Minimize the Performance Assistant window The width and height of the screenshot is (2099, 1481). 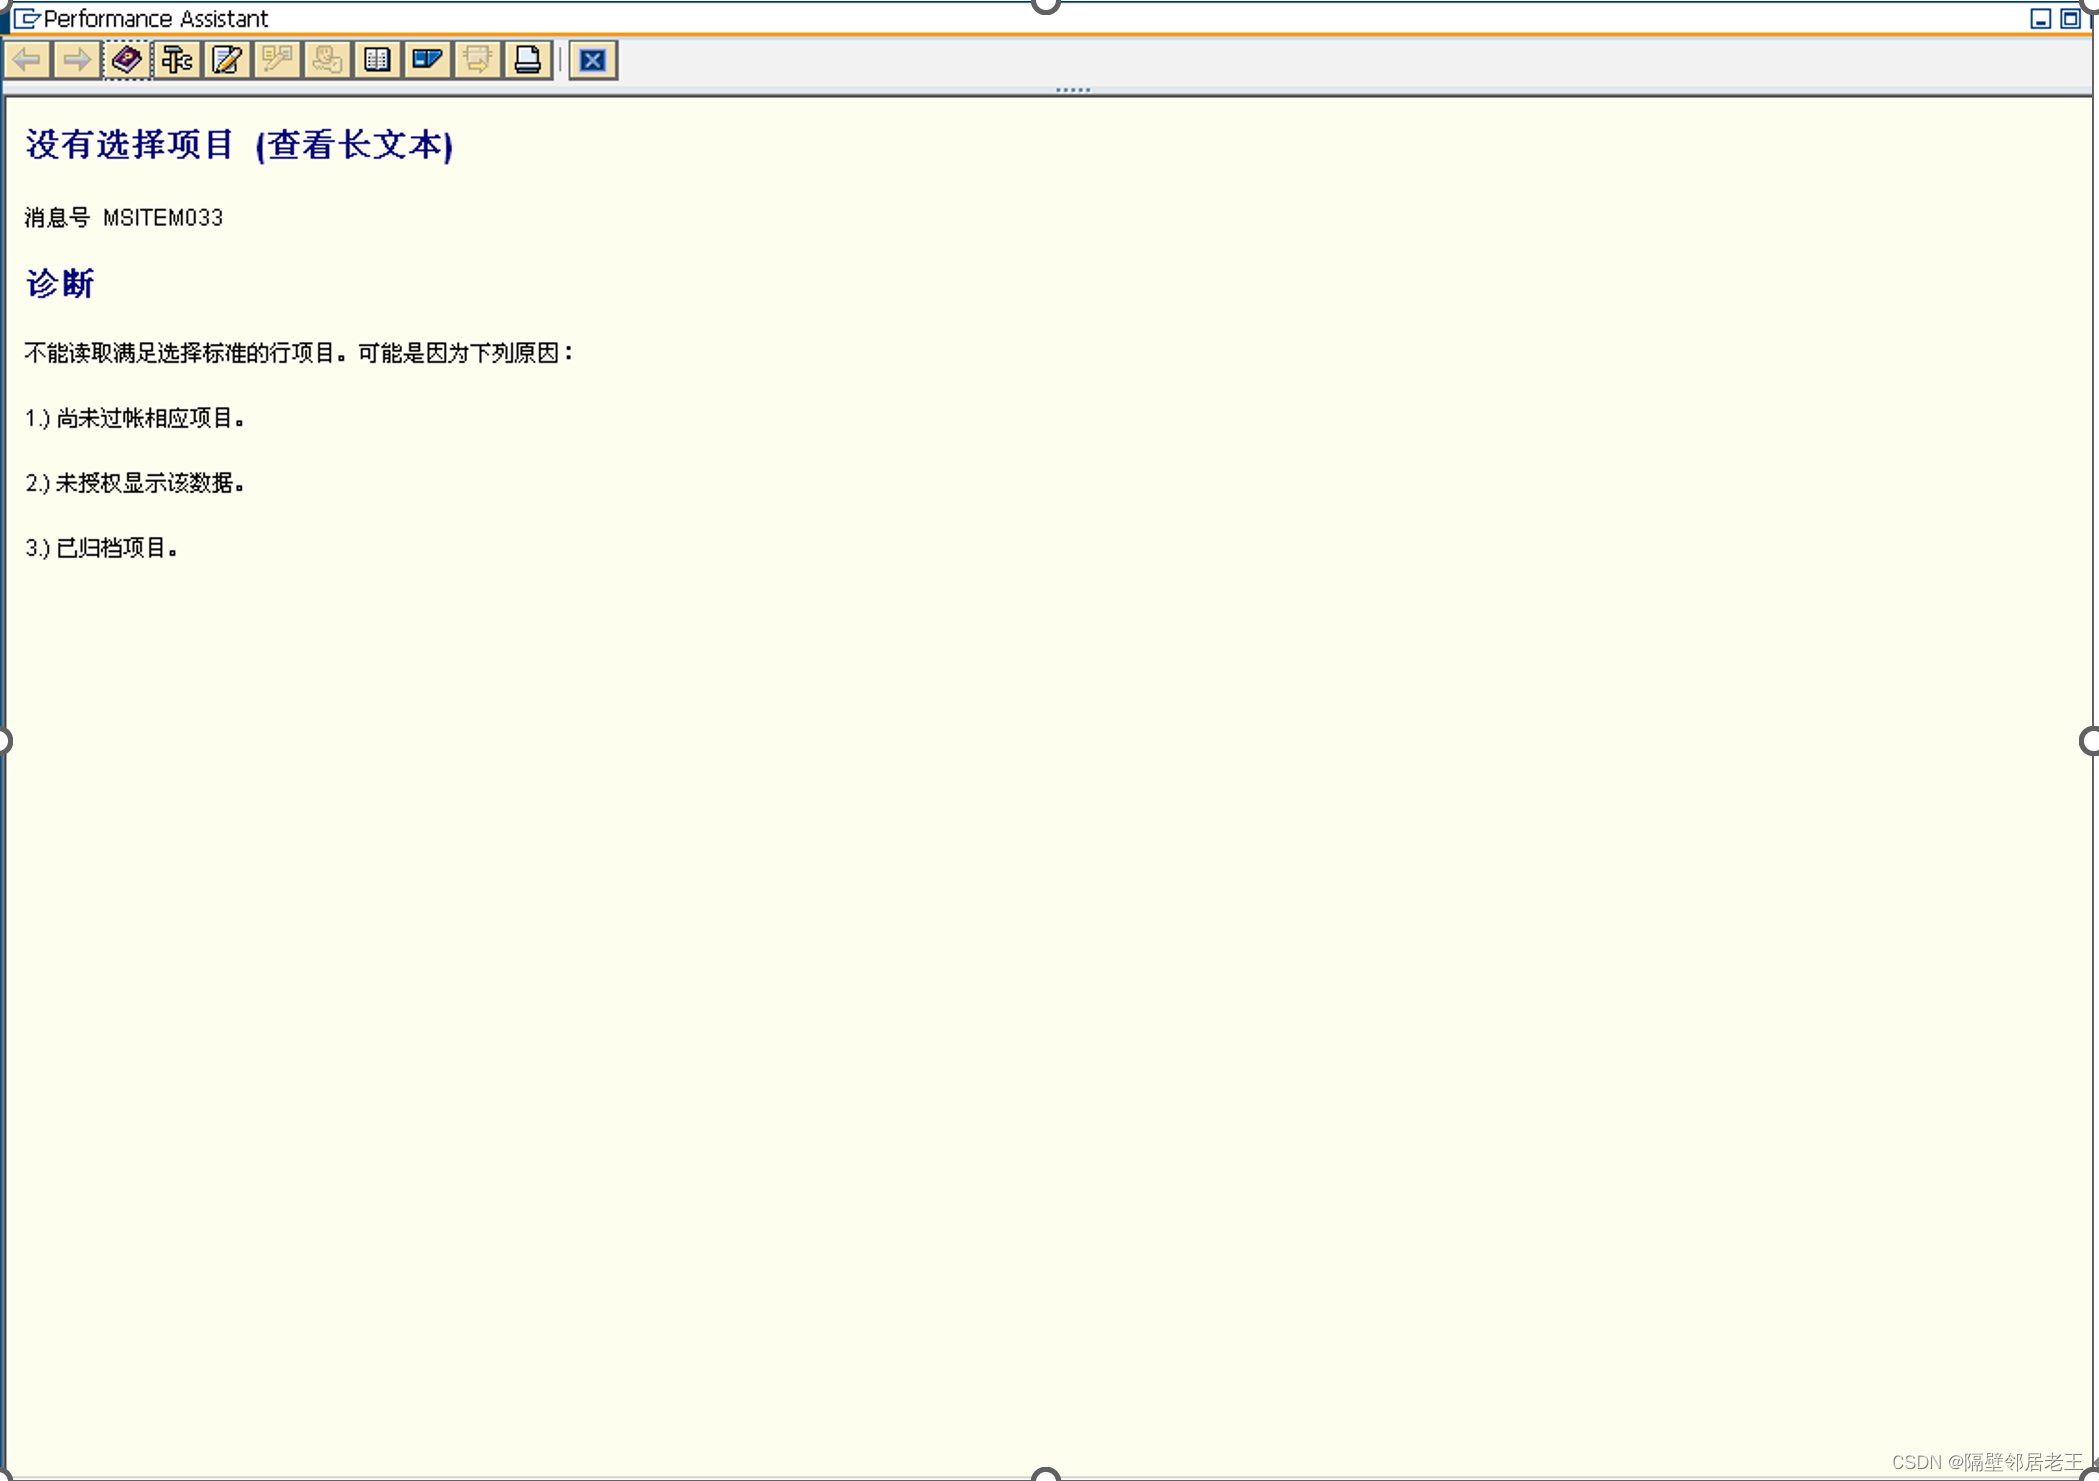click(2040, 18)
